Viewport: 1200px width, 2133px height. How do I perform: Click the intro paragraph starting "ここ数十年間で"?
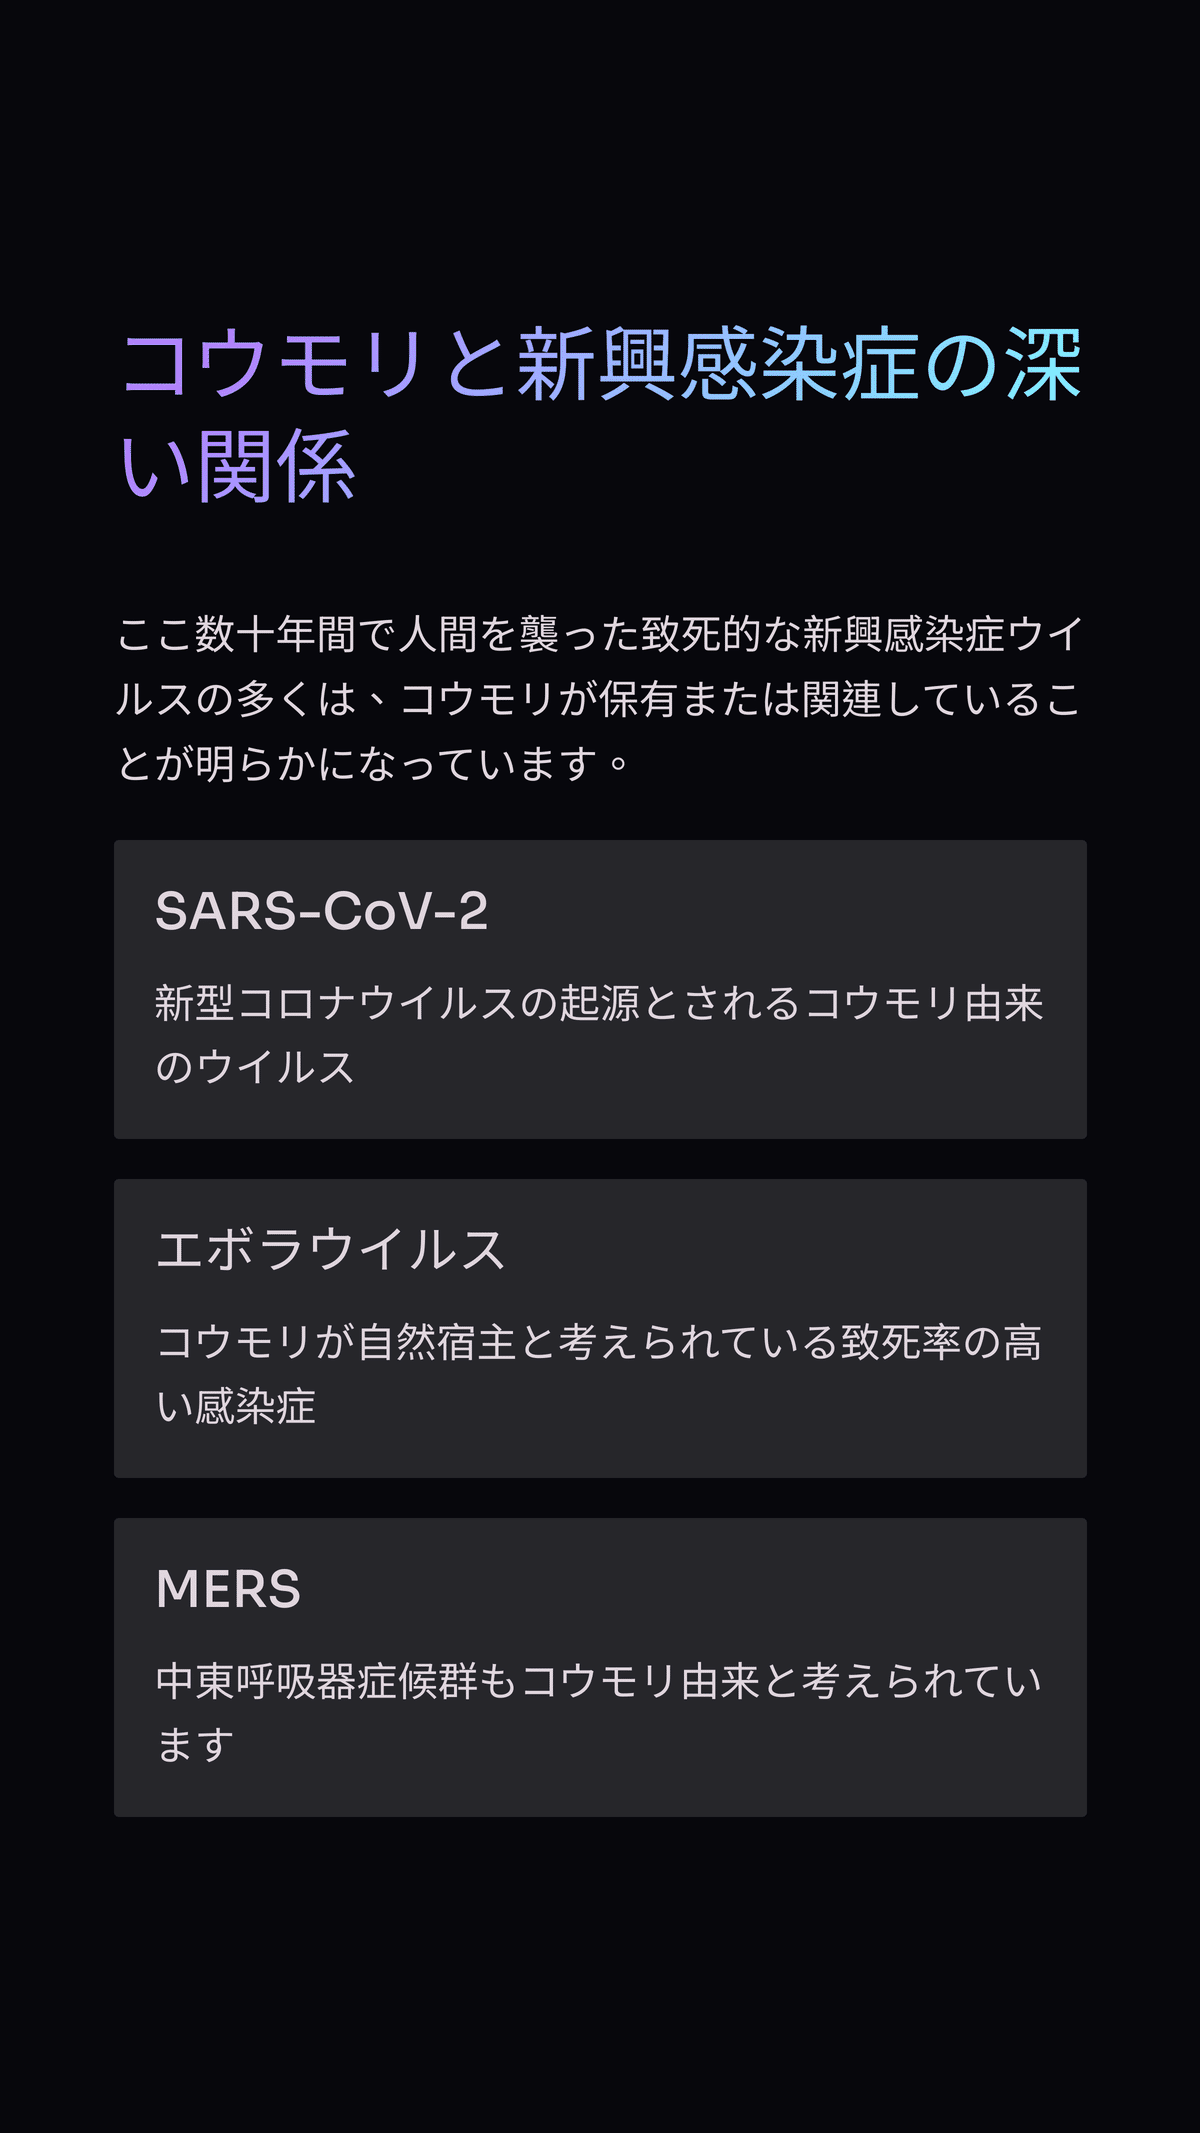point(598,699)
